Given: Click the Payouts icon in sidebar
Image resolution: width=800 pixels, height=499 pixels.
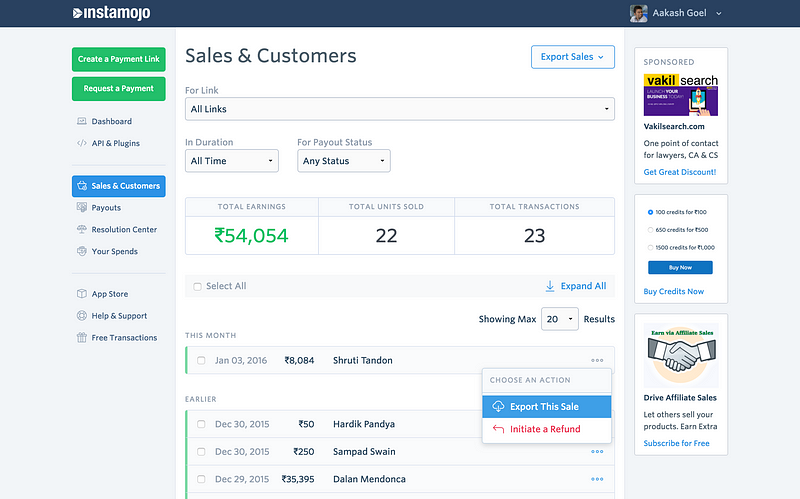Looking at the screenshot, I should tap(82, 208).
